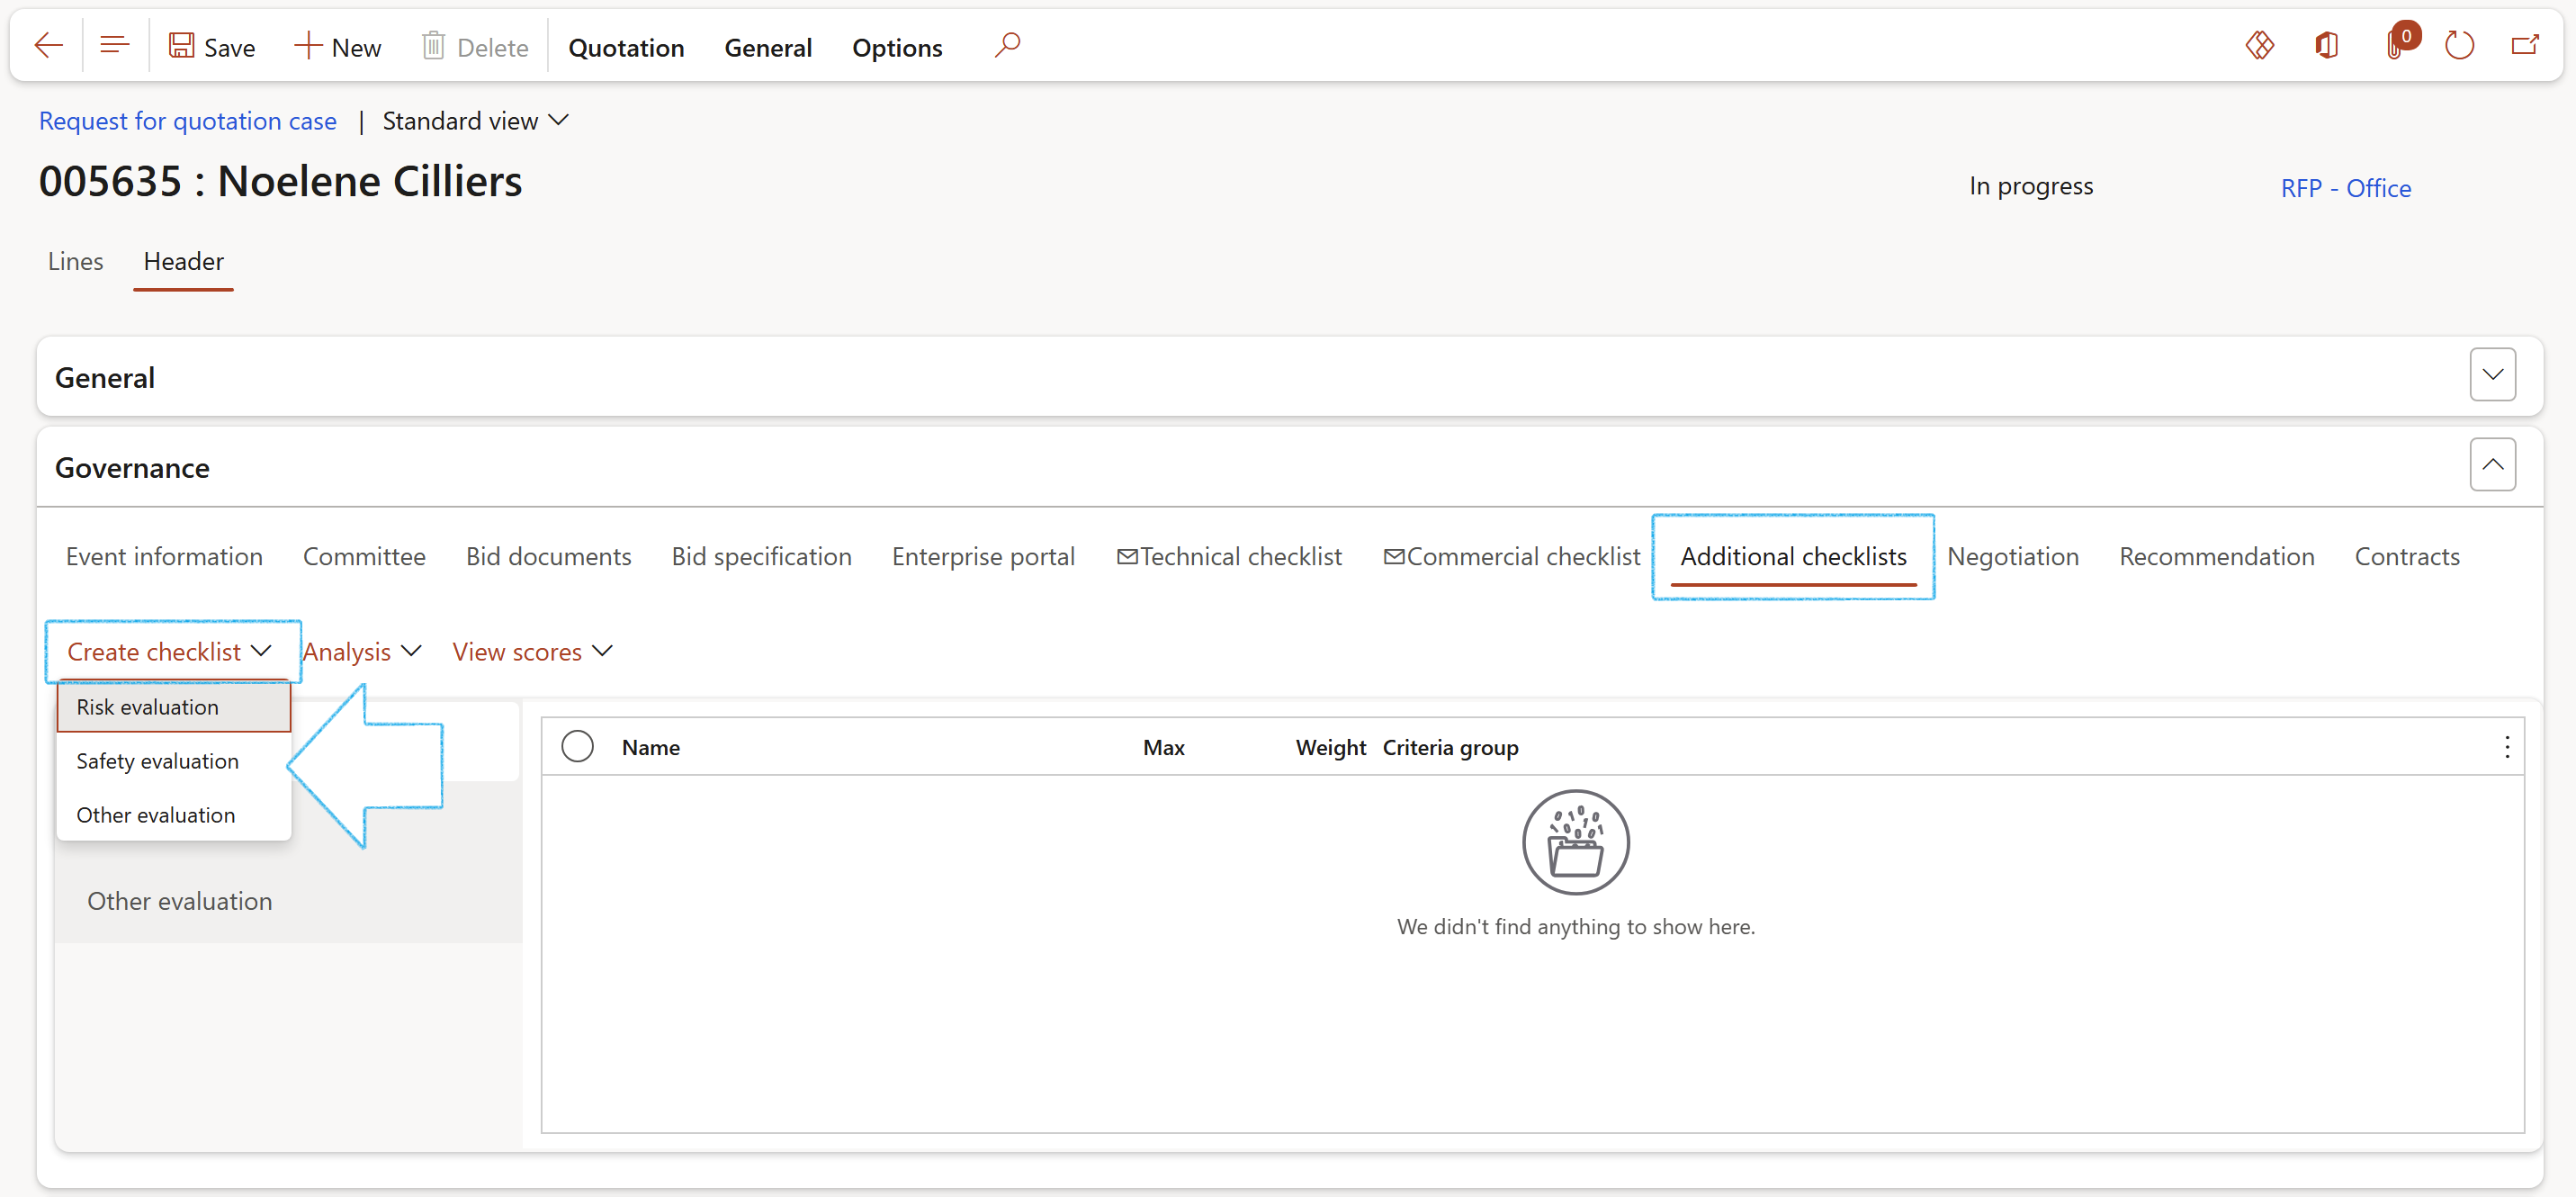Viewport: 2576px width, 1197px height.
Task: Click the RFP - Office link
Action: tap(2345, 188)
